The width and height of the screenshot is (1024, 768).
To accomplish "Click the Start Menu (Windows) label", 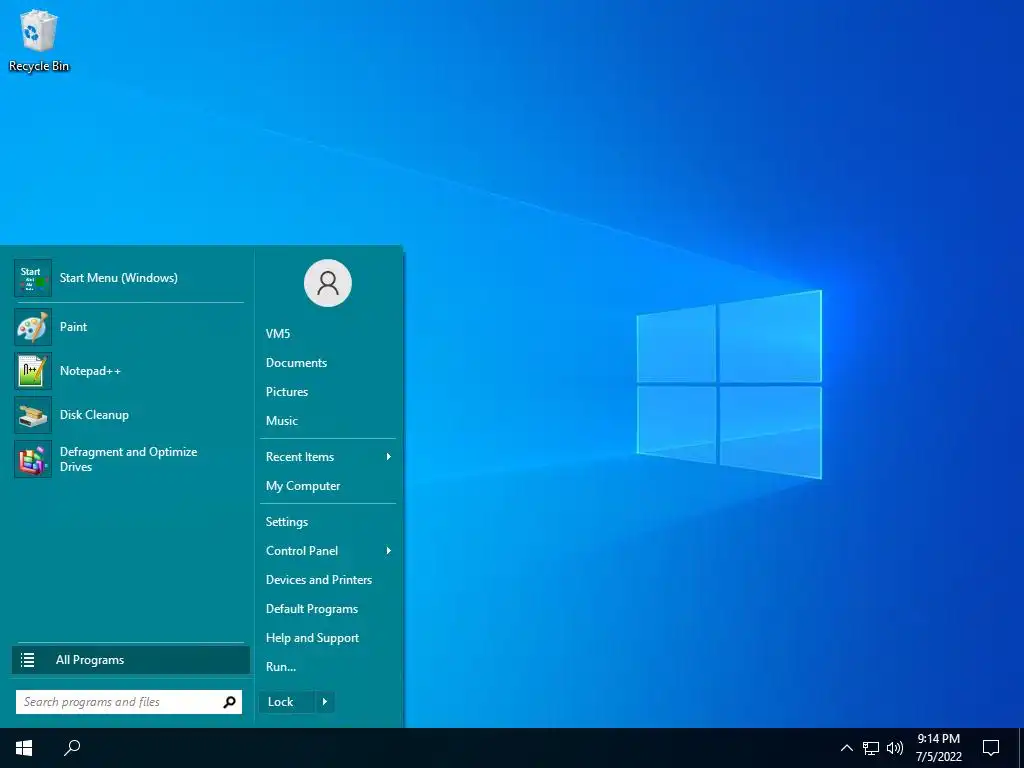I will coord(118,278).
